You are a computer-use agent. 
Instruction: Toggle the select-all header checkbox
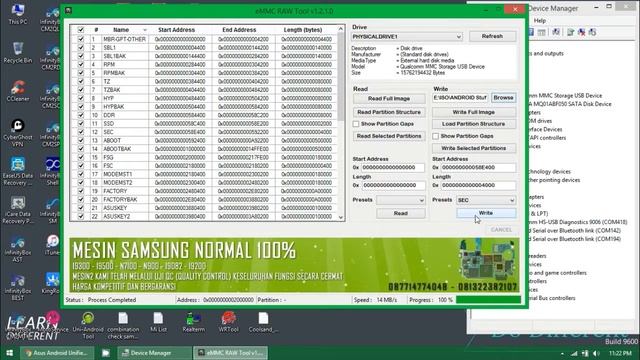click(x=80, y=30)
